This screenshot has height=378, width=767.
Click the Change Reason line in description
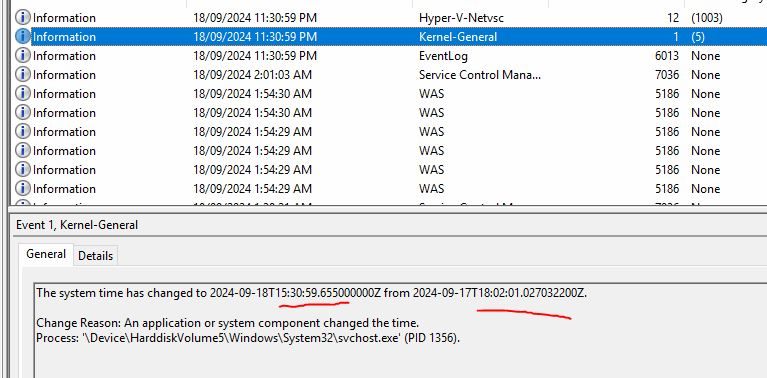pyautogui.click(x=227, y=323)
